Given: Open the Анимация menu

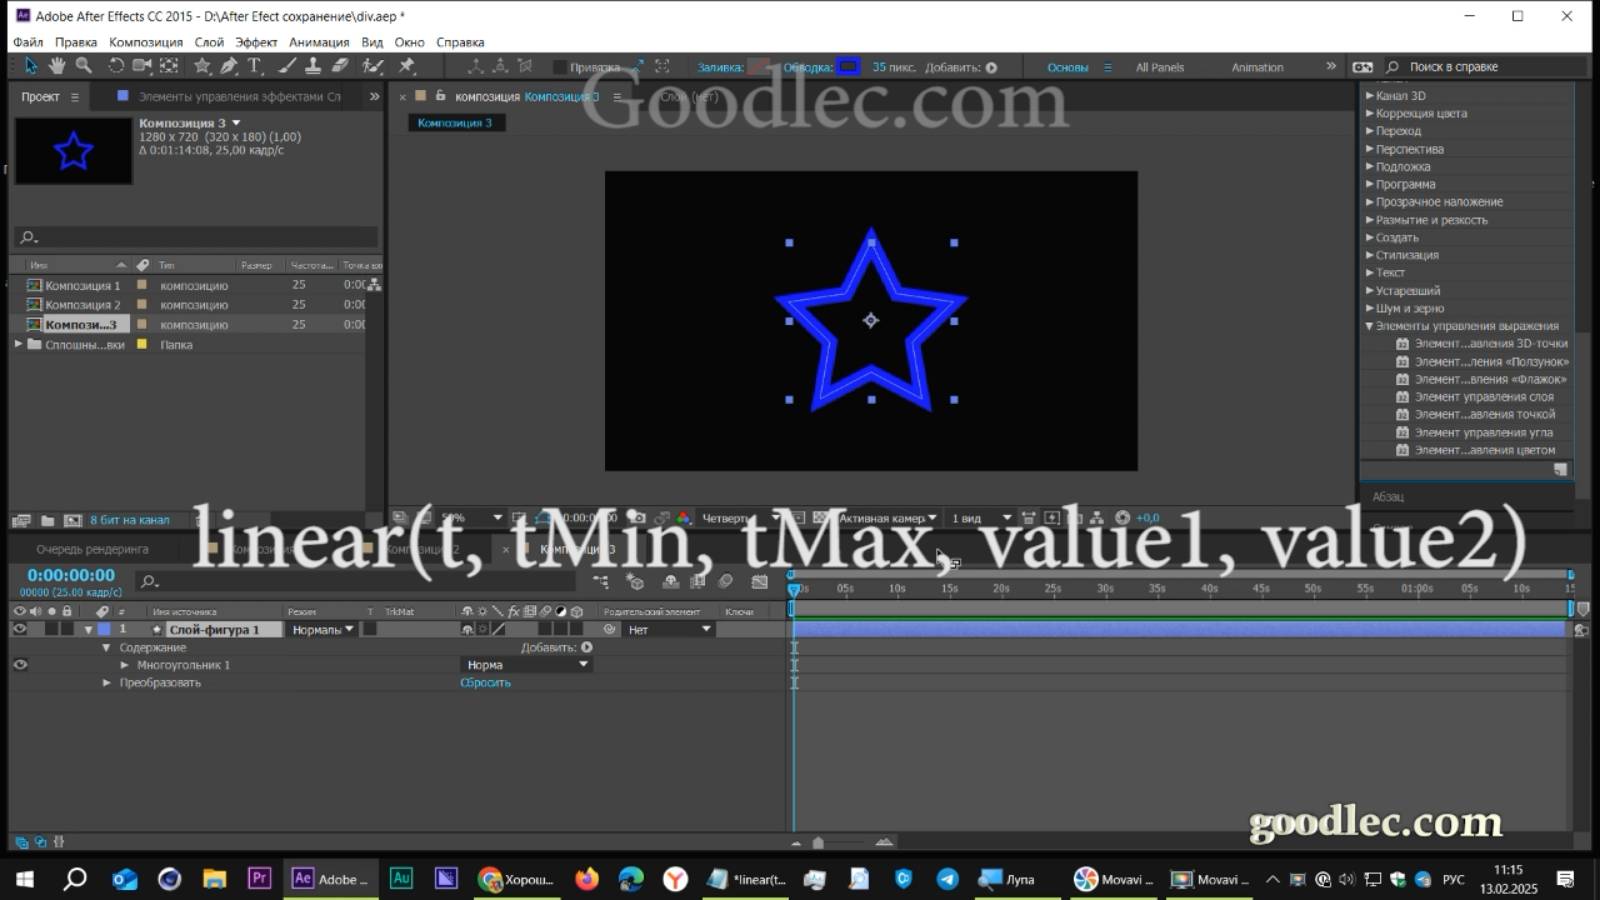Looking at the screenshot, I should pyautogui.click(x=319, y=42).
